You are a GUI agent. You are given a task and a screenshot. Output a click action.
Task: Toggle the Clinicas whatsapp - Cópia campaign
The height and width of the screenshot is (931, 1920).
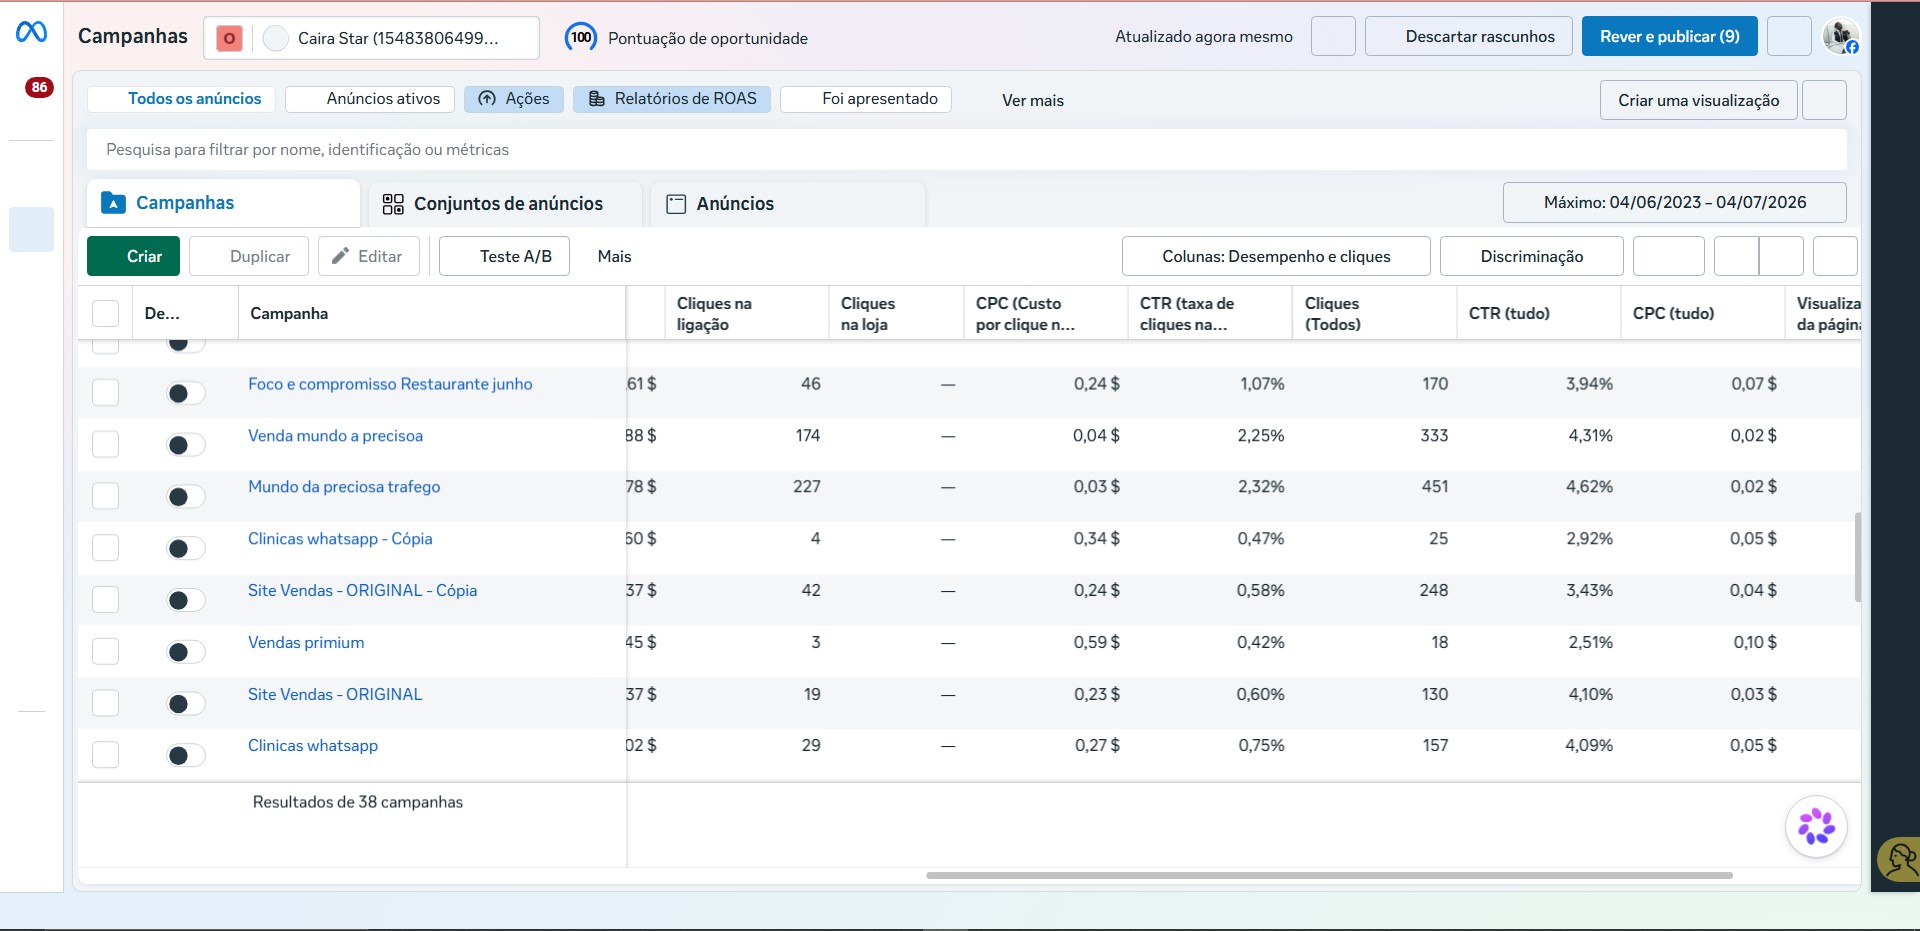[x=186, y=548]
